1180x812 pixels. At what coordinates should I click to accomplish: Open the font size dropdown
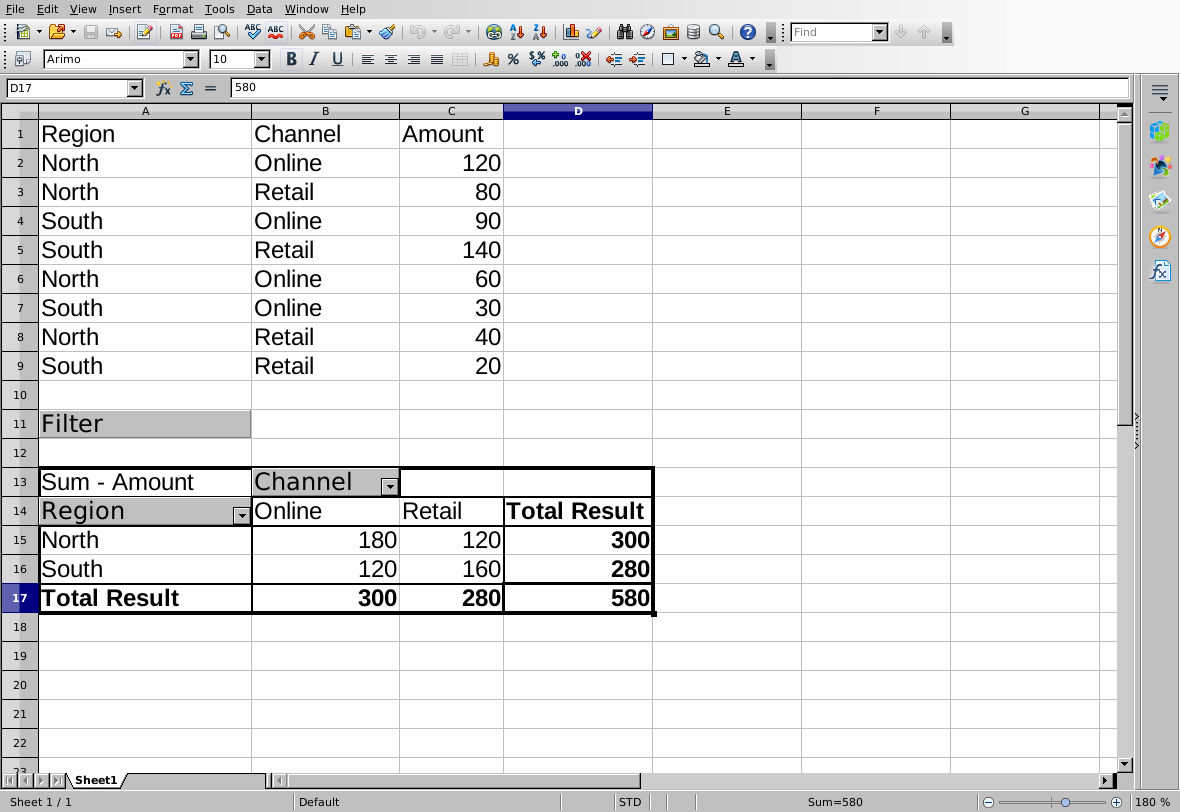262,59
